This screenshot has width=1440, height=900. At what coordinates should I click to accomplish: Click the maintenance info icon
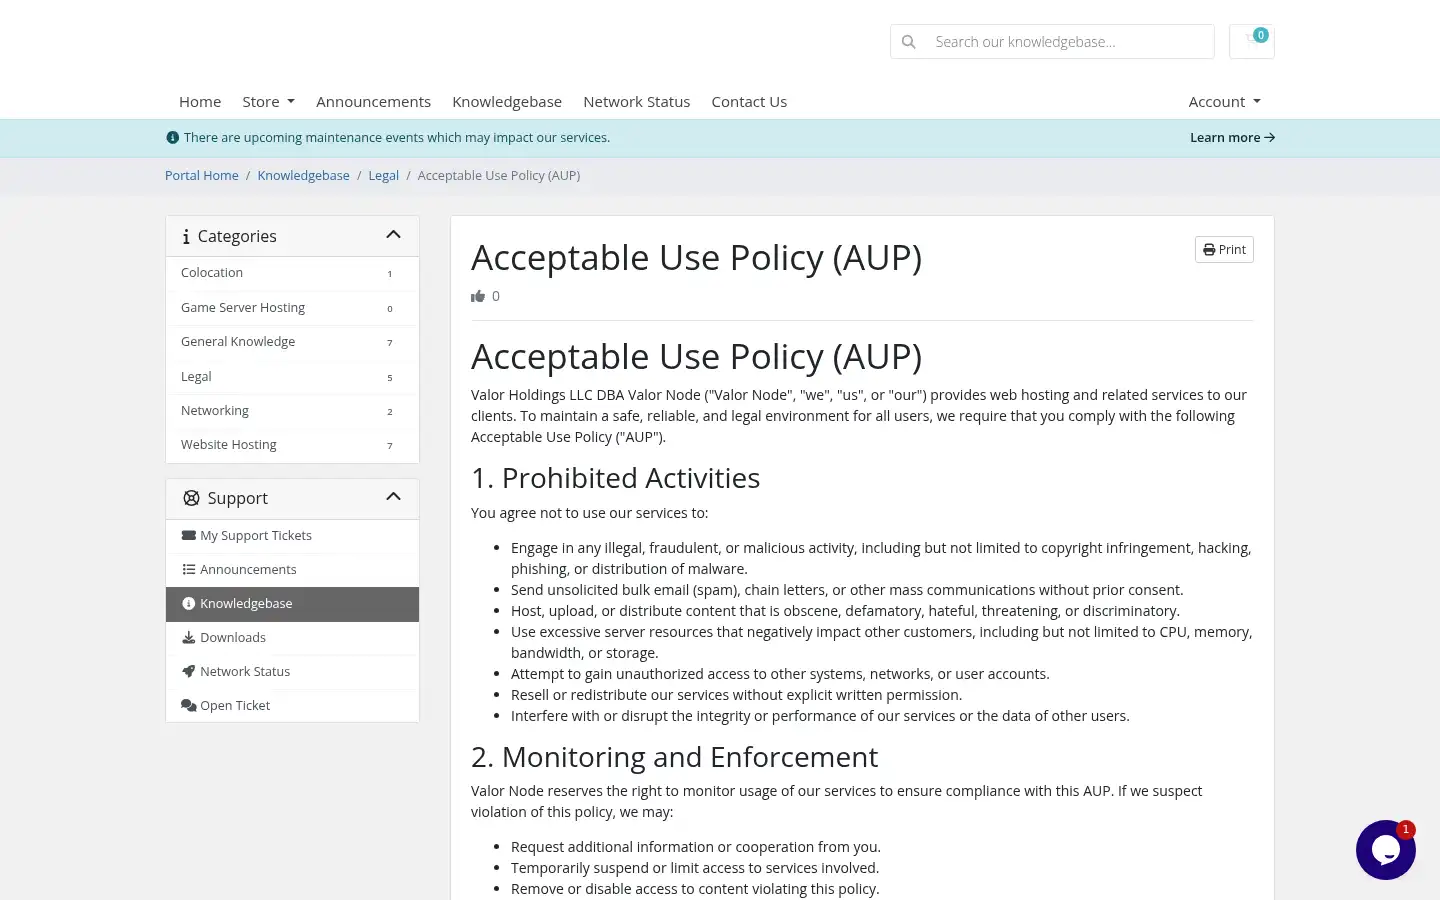point(172,138)
